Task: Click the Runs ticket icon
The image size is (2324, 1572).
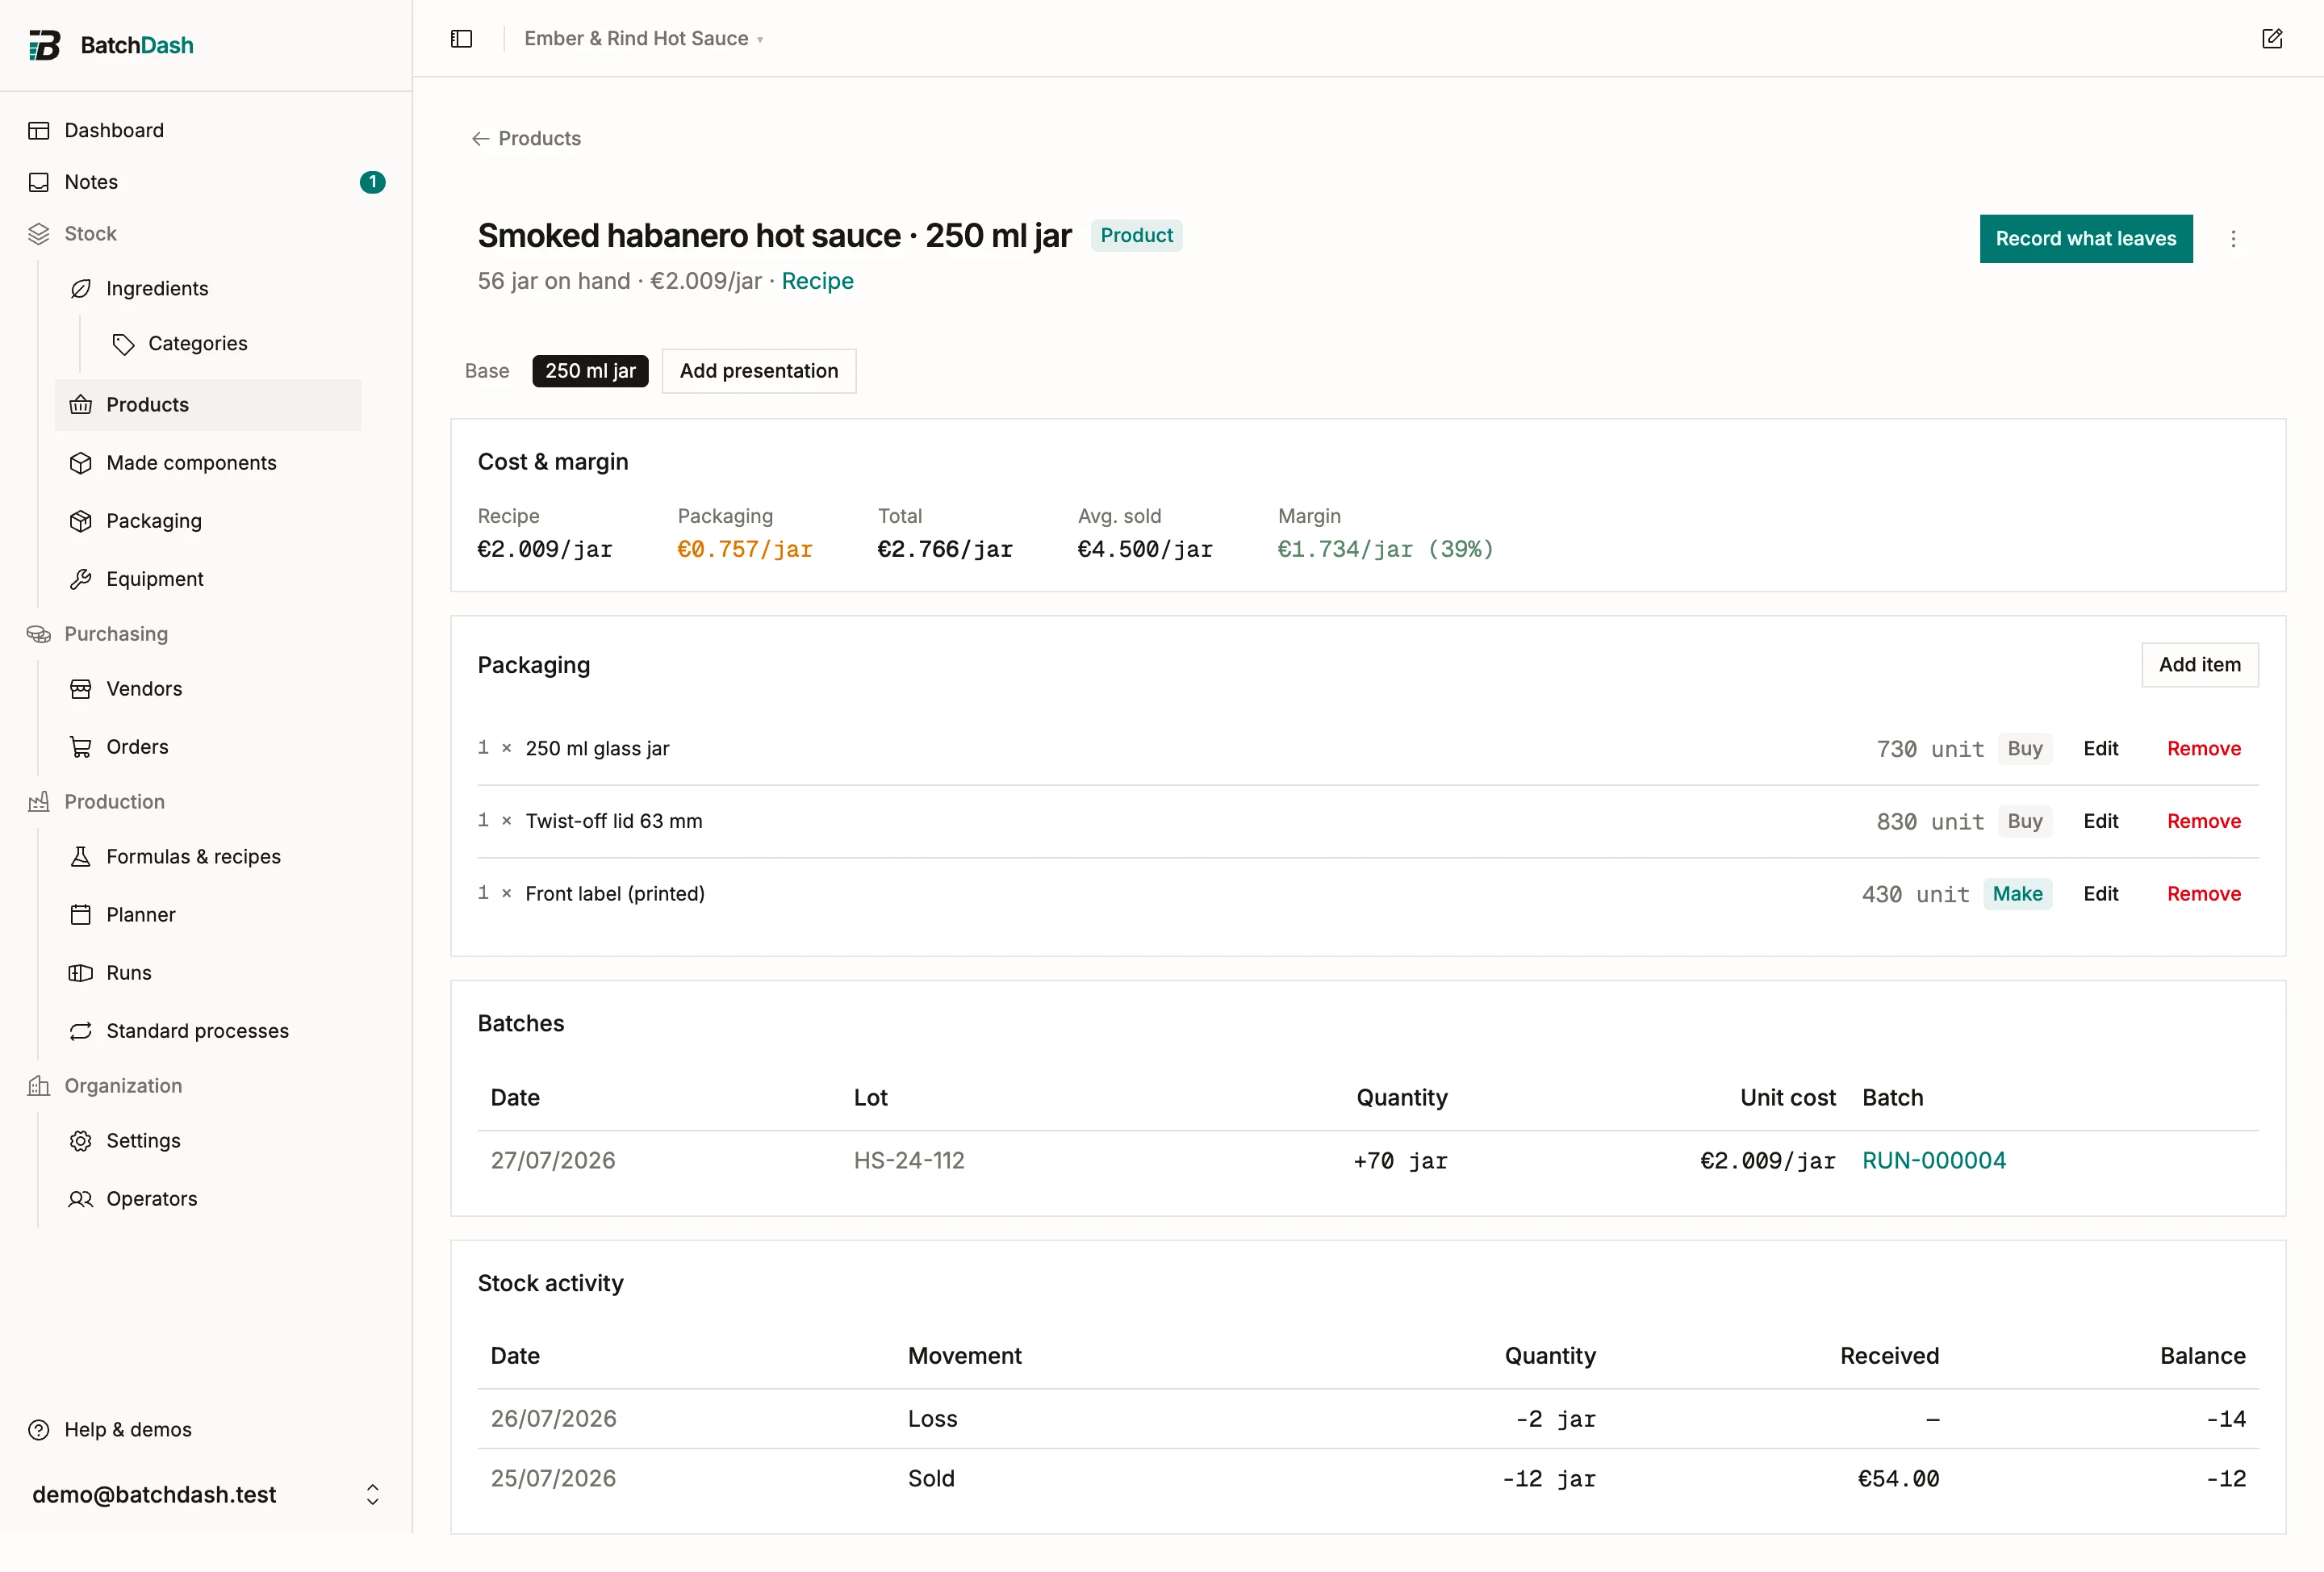Action: click(x=81, y=973)
